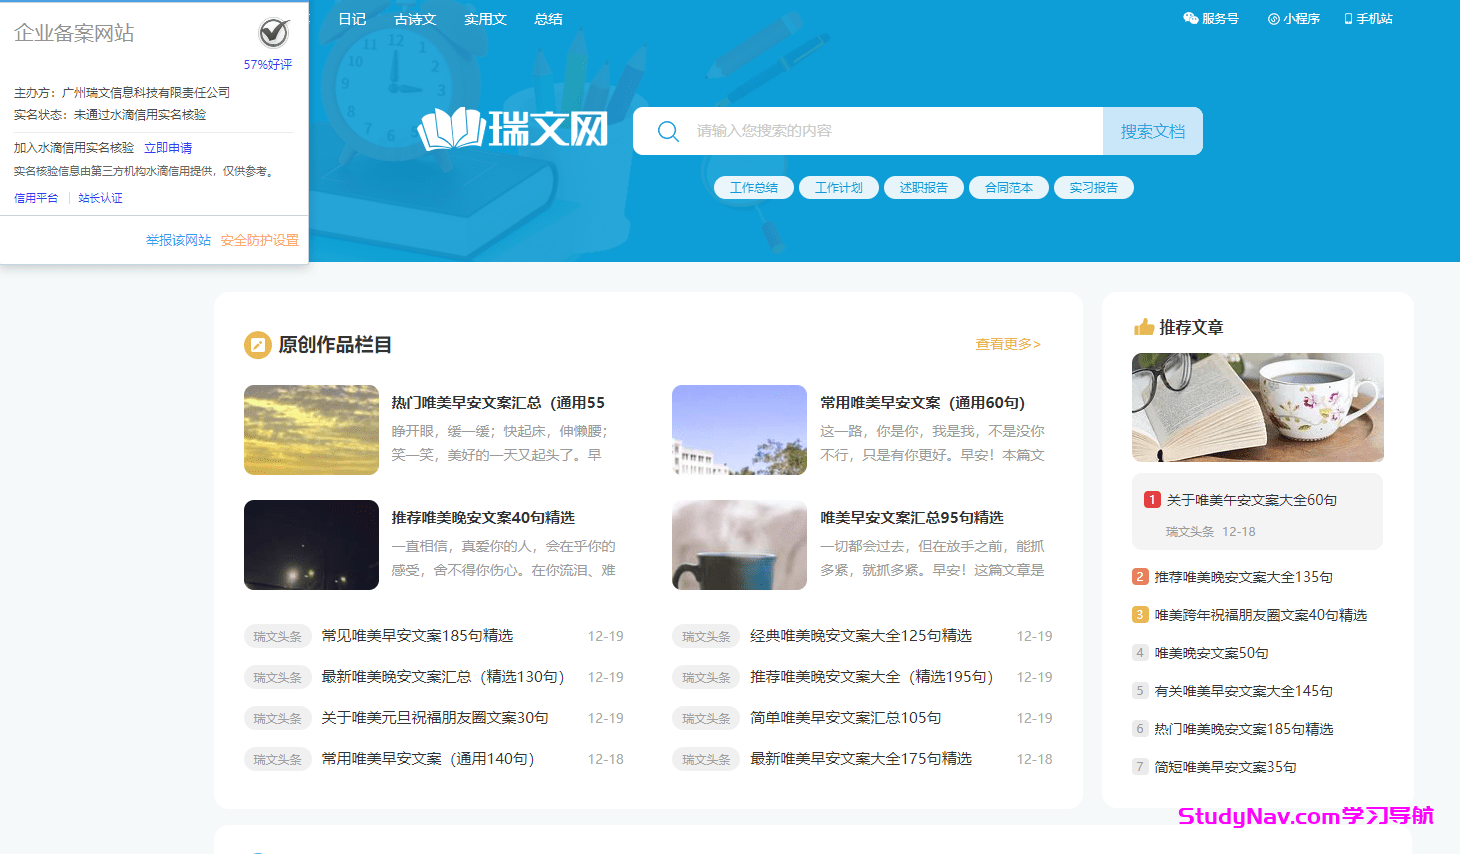Click the search input field
Image resolution: width=1460 pixels, height=854 pixels.
pyautogui.click(x=880, y=130)
